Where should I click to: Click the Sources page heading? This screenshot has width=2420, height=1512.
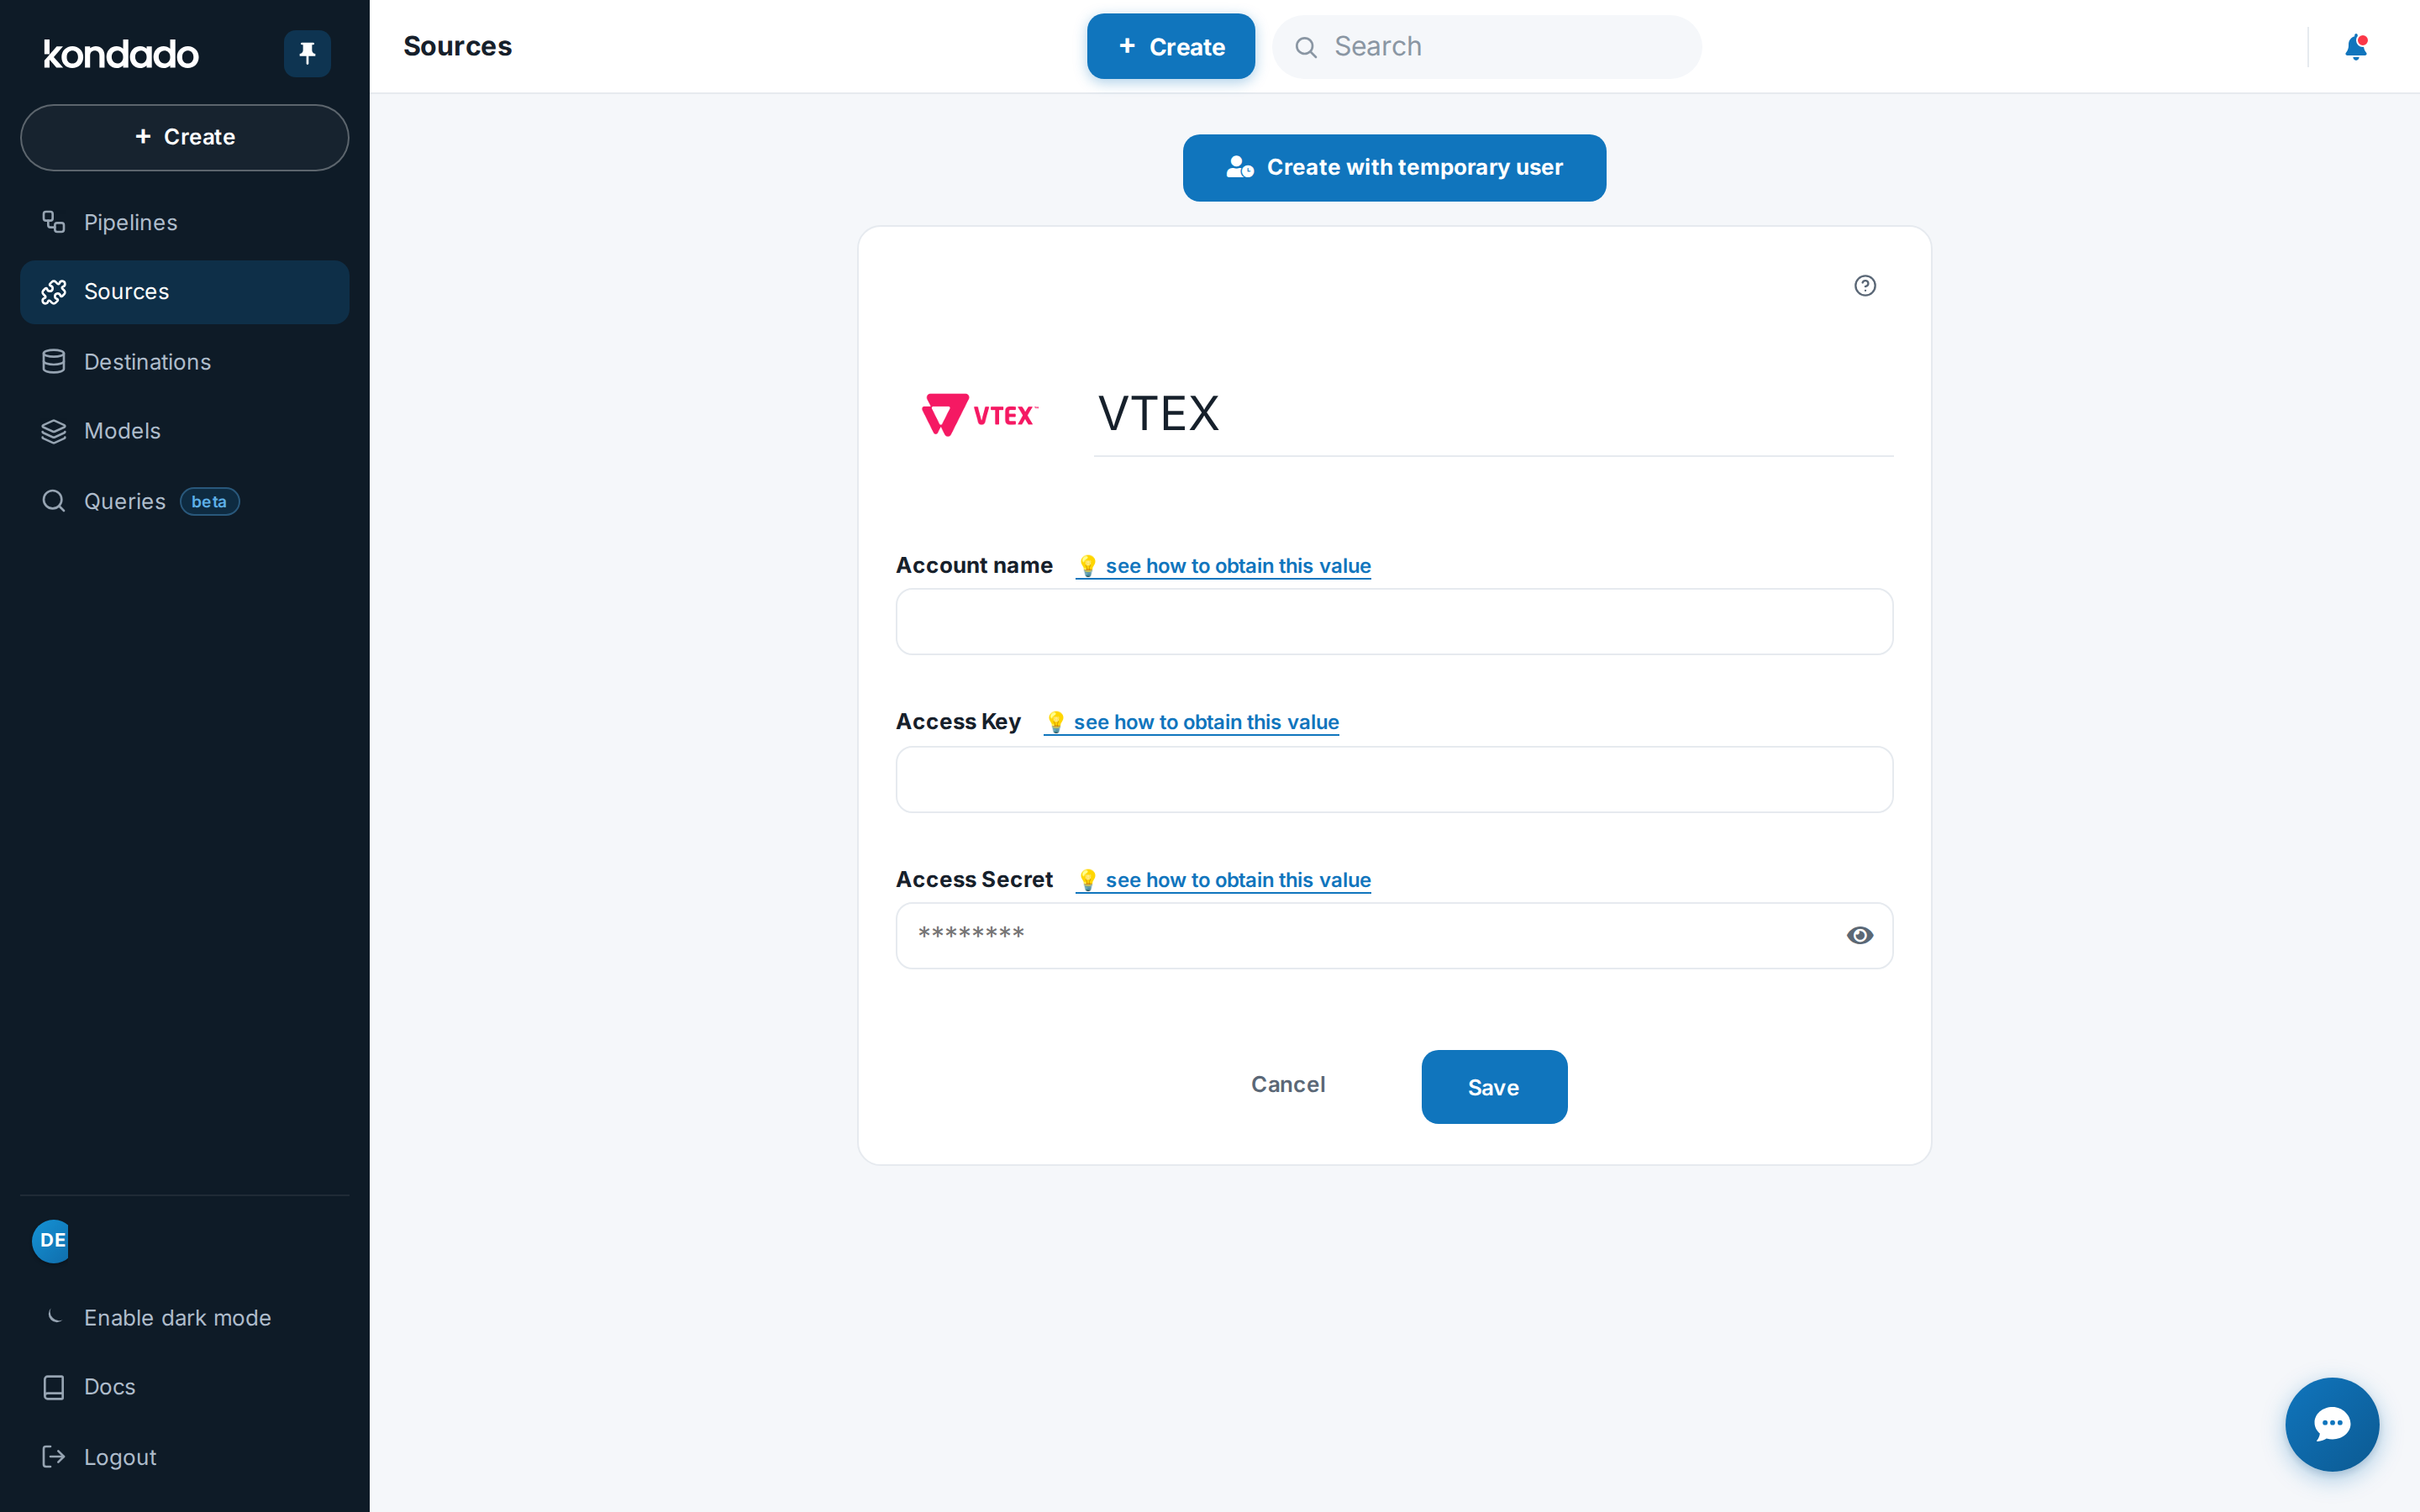tap(457, 47)
